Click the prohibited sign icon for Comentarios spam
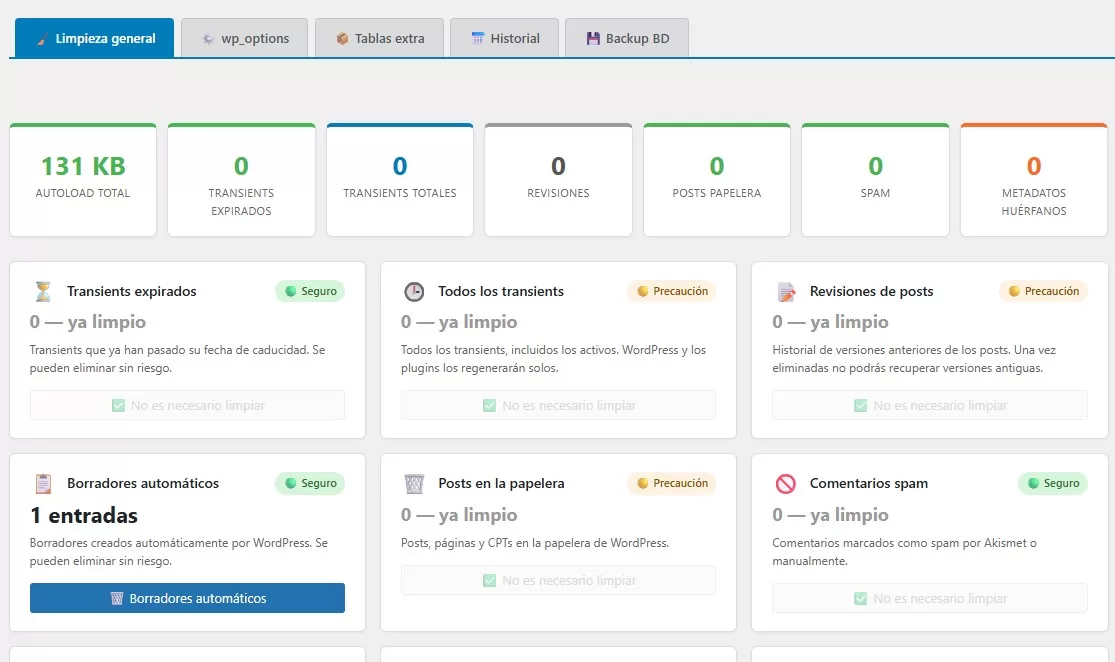 786,484
